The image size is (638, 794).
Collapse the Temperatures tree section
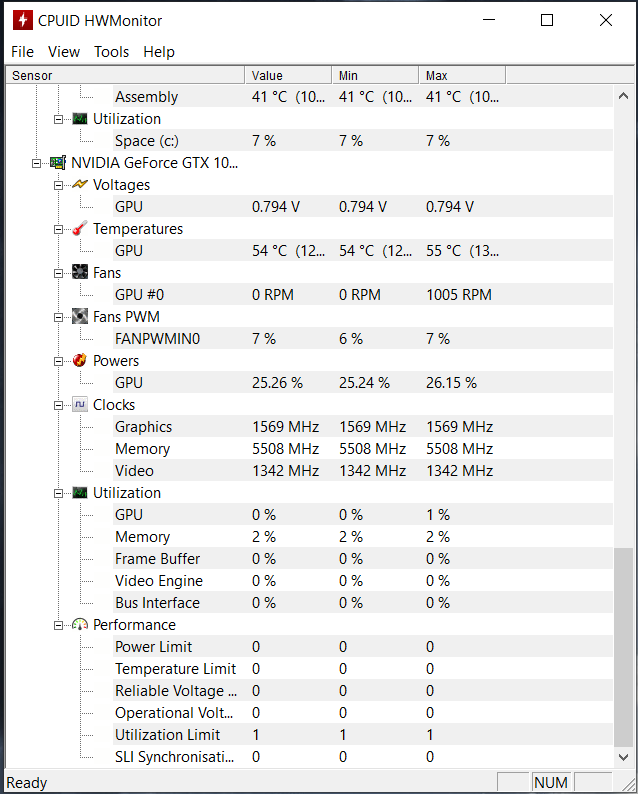[x=59, y=229]
